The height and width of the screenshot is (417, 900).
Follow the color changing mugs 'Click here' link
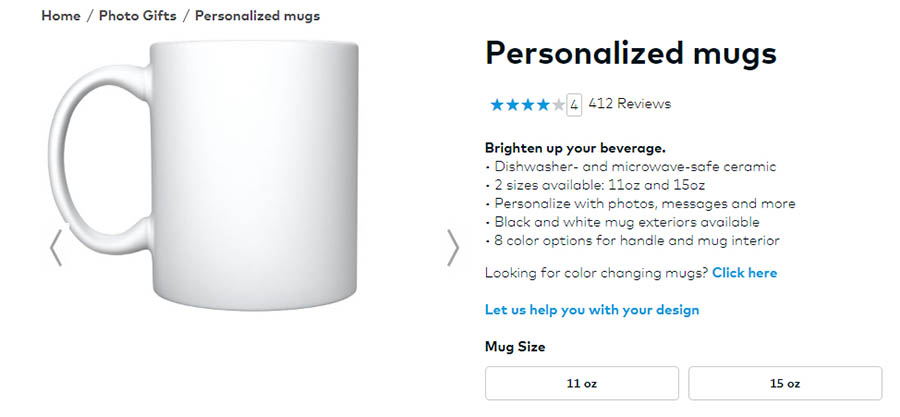[744, 273]
